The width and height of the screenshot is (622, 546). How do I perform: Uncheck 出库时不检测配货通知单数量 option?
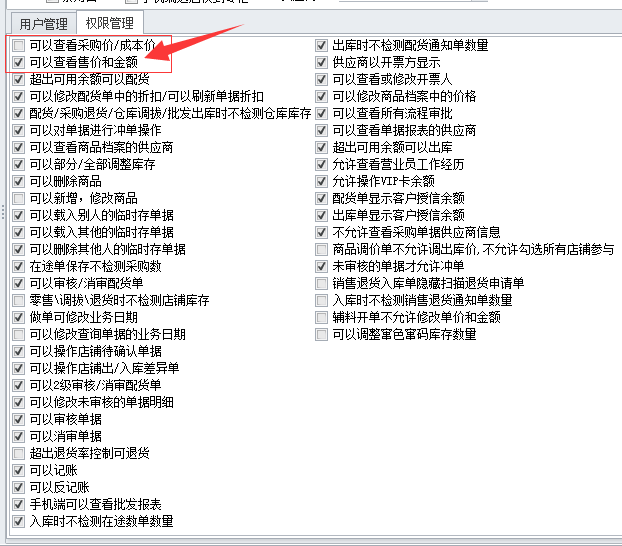coord(321,46)
